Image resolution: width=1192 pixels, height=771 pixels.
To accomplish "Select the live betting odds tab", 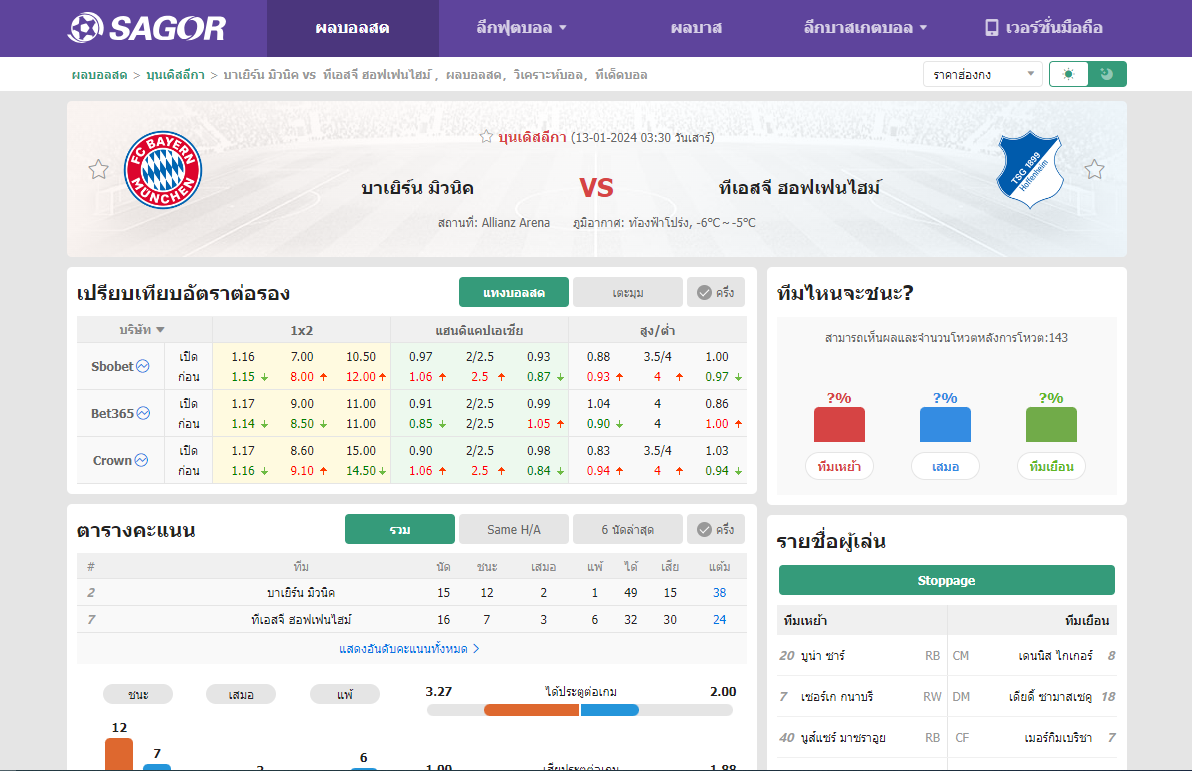I will click(x=514, y=293).
